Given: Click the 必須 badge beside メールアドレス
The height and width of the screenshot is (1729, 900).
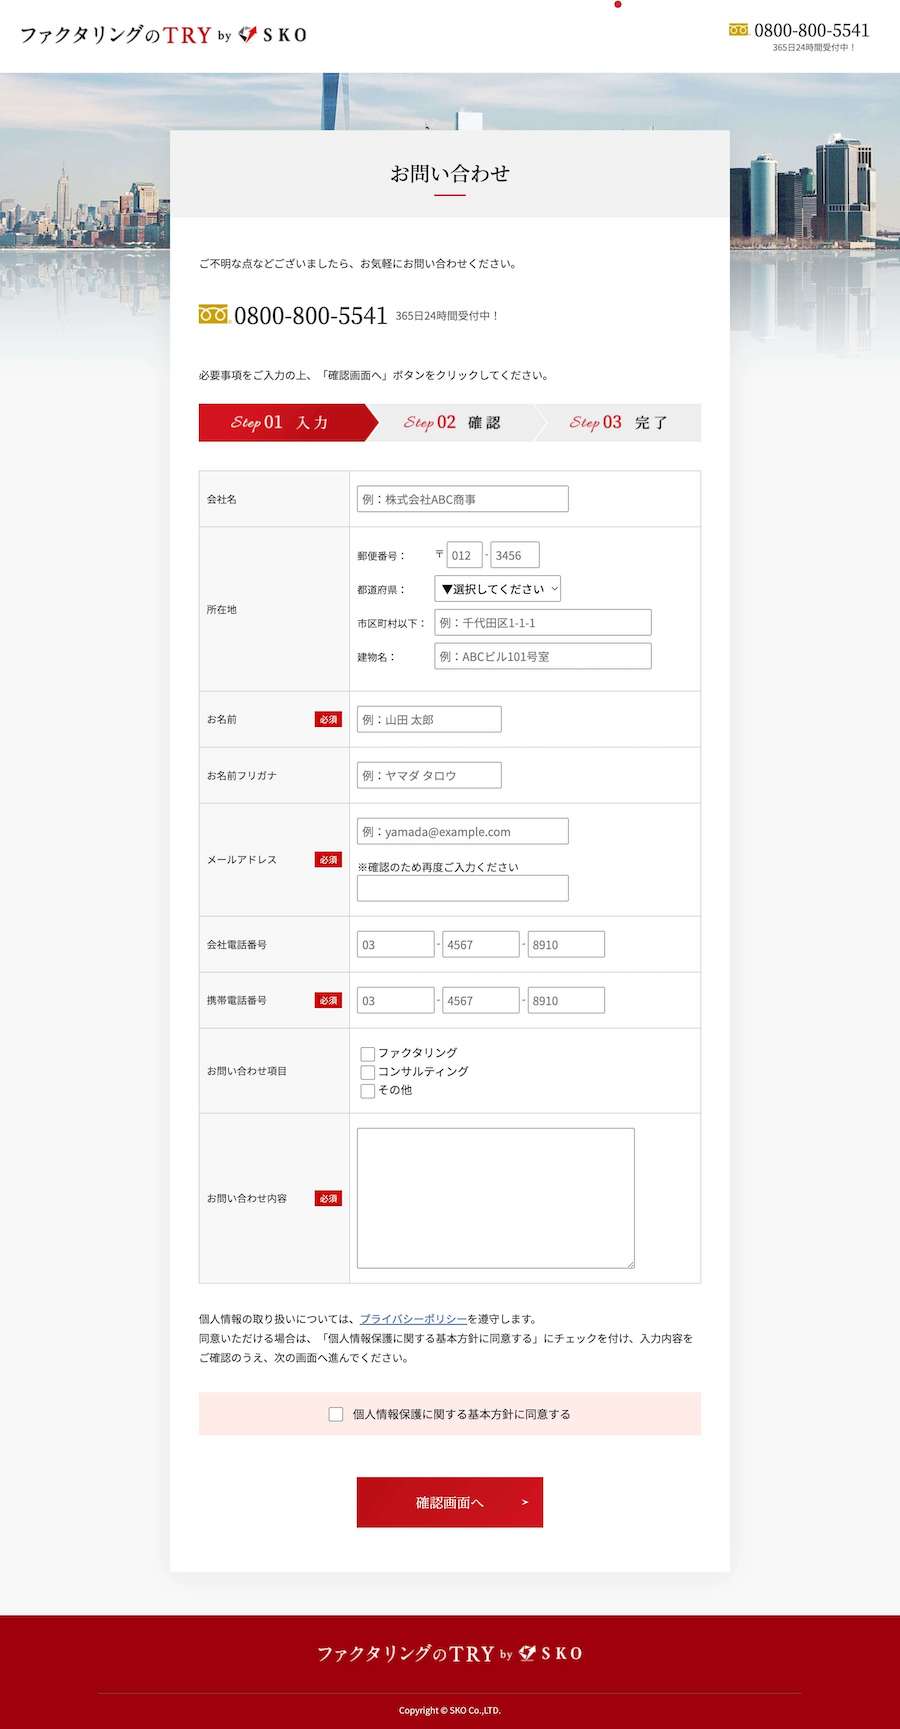Looking at the screenshot, I should click(328, 860).
